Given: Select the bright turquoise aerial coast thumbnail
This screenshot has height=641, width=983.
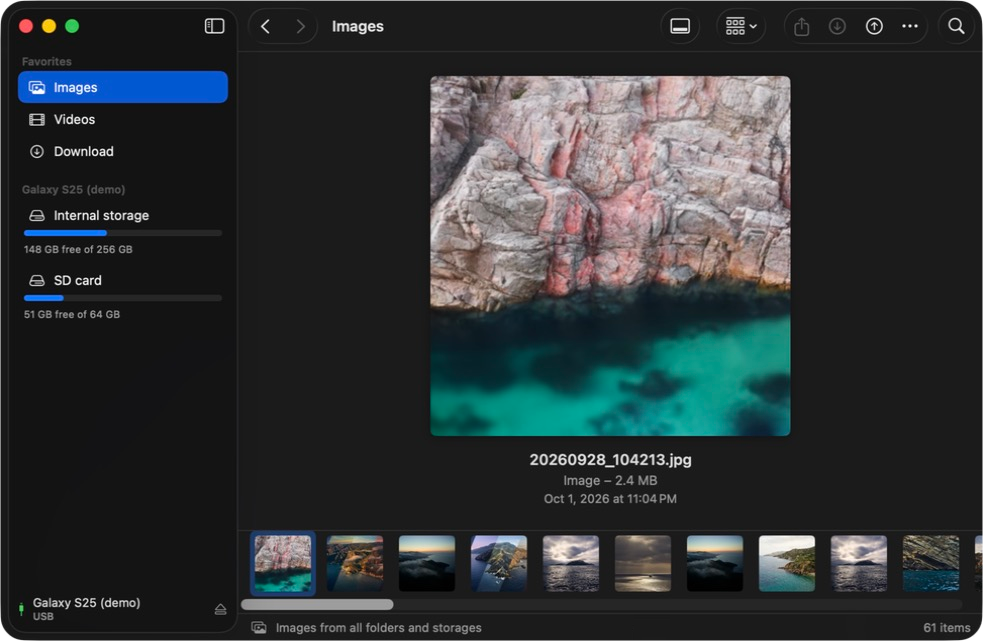Looking at the screenshot, I should click(x=787, y=563).
